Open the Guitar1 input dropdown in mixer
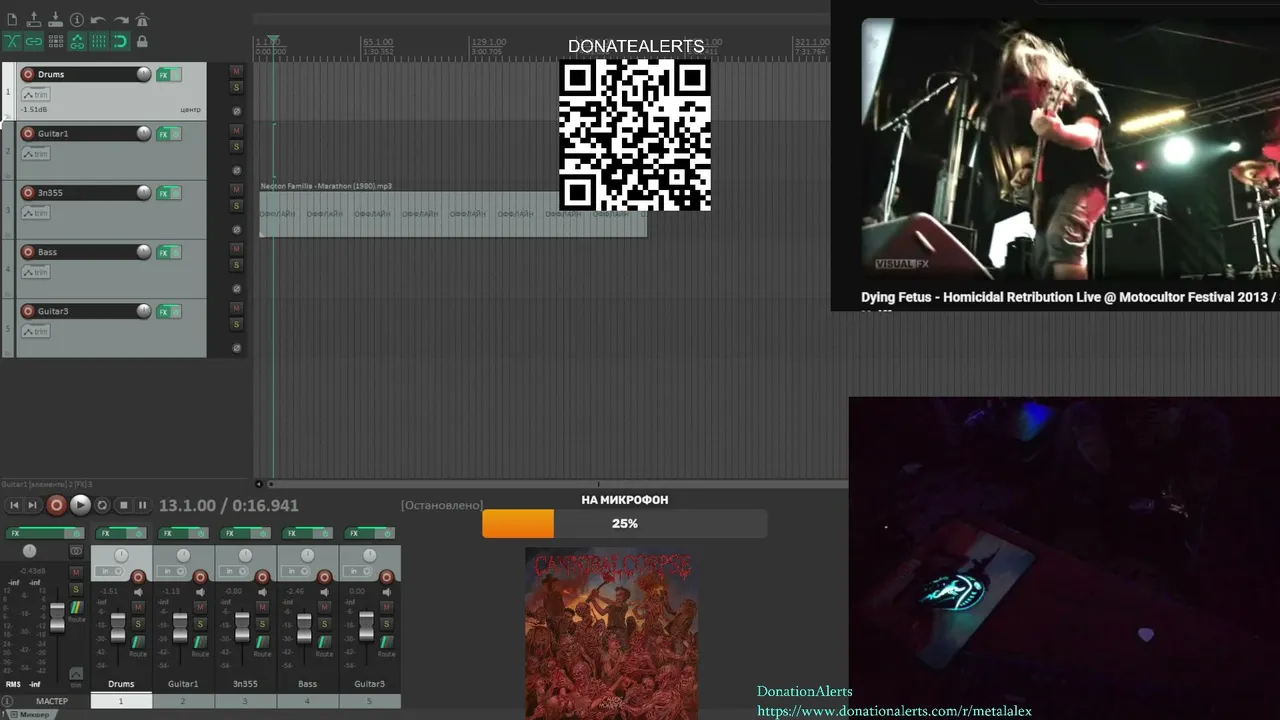 click(x=169, y=571)
